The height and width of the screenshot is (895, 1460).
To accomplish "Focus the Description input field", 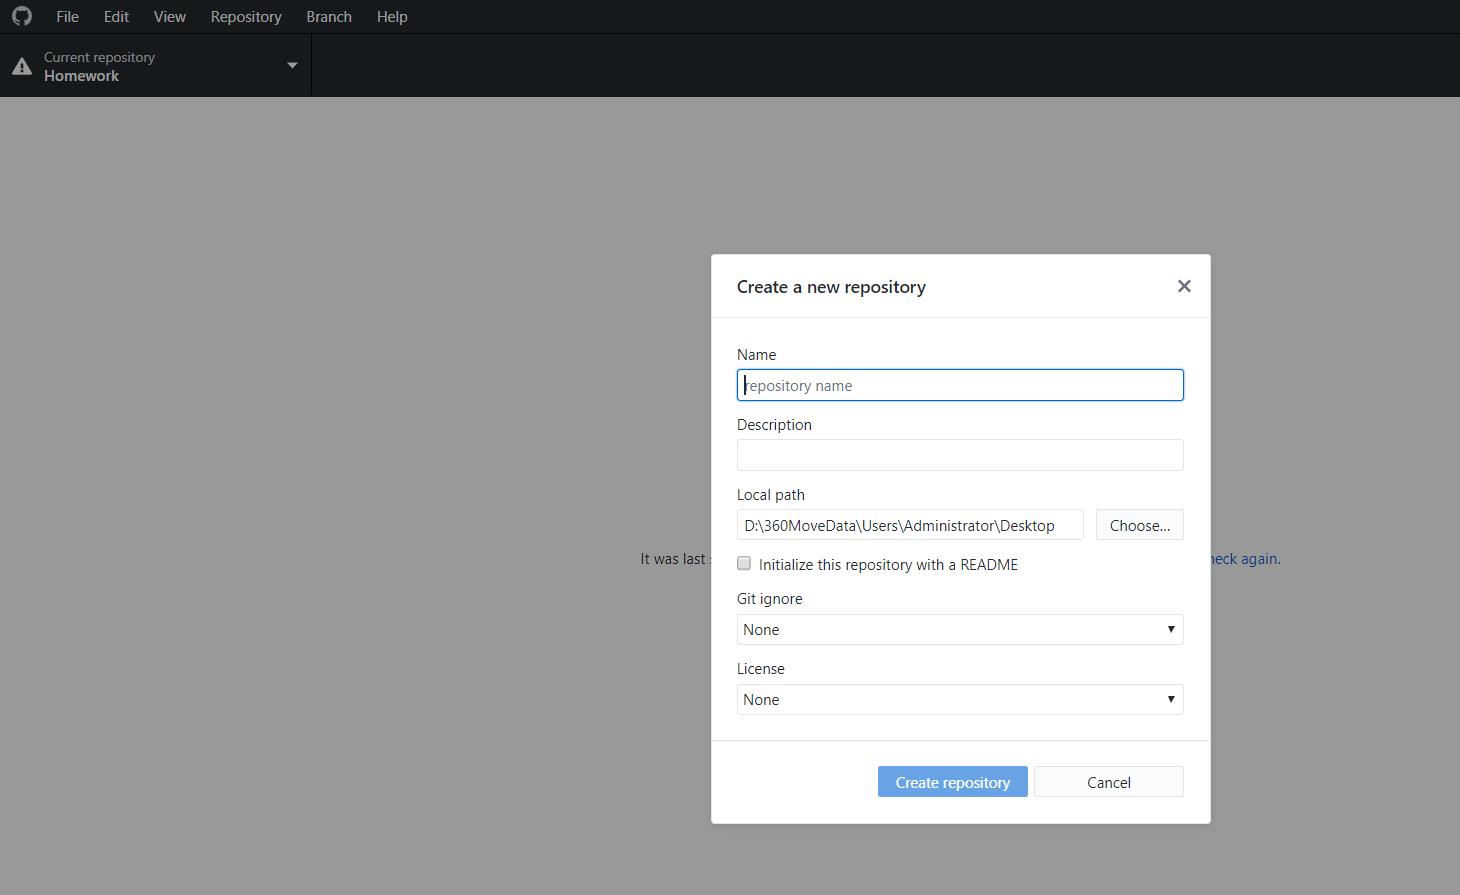I will pos(960,455).
